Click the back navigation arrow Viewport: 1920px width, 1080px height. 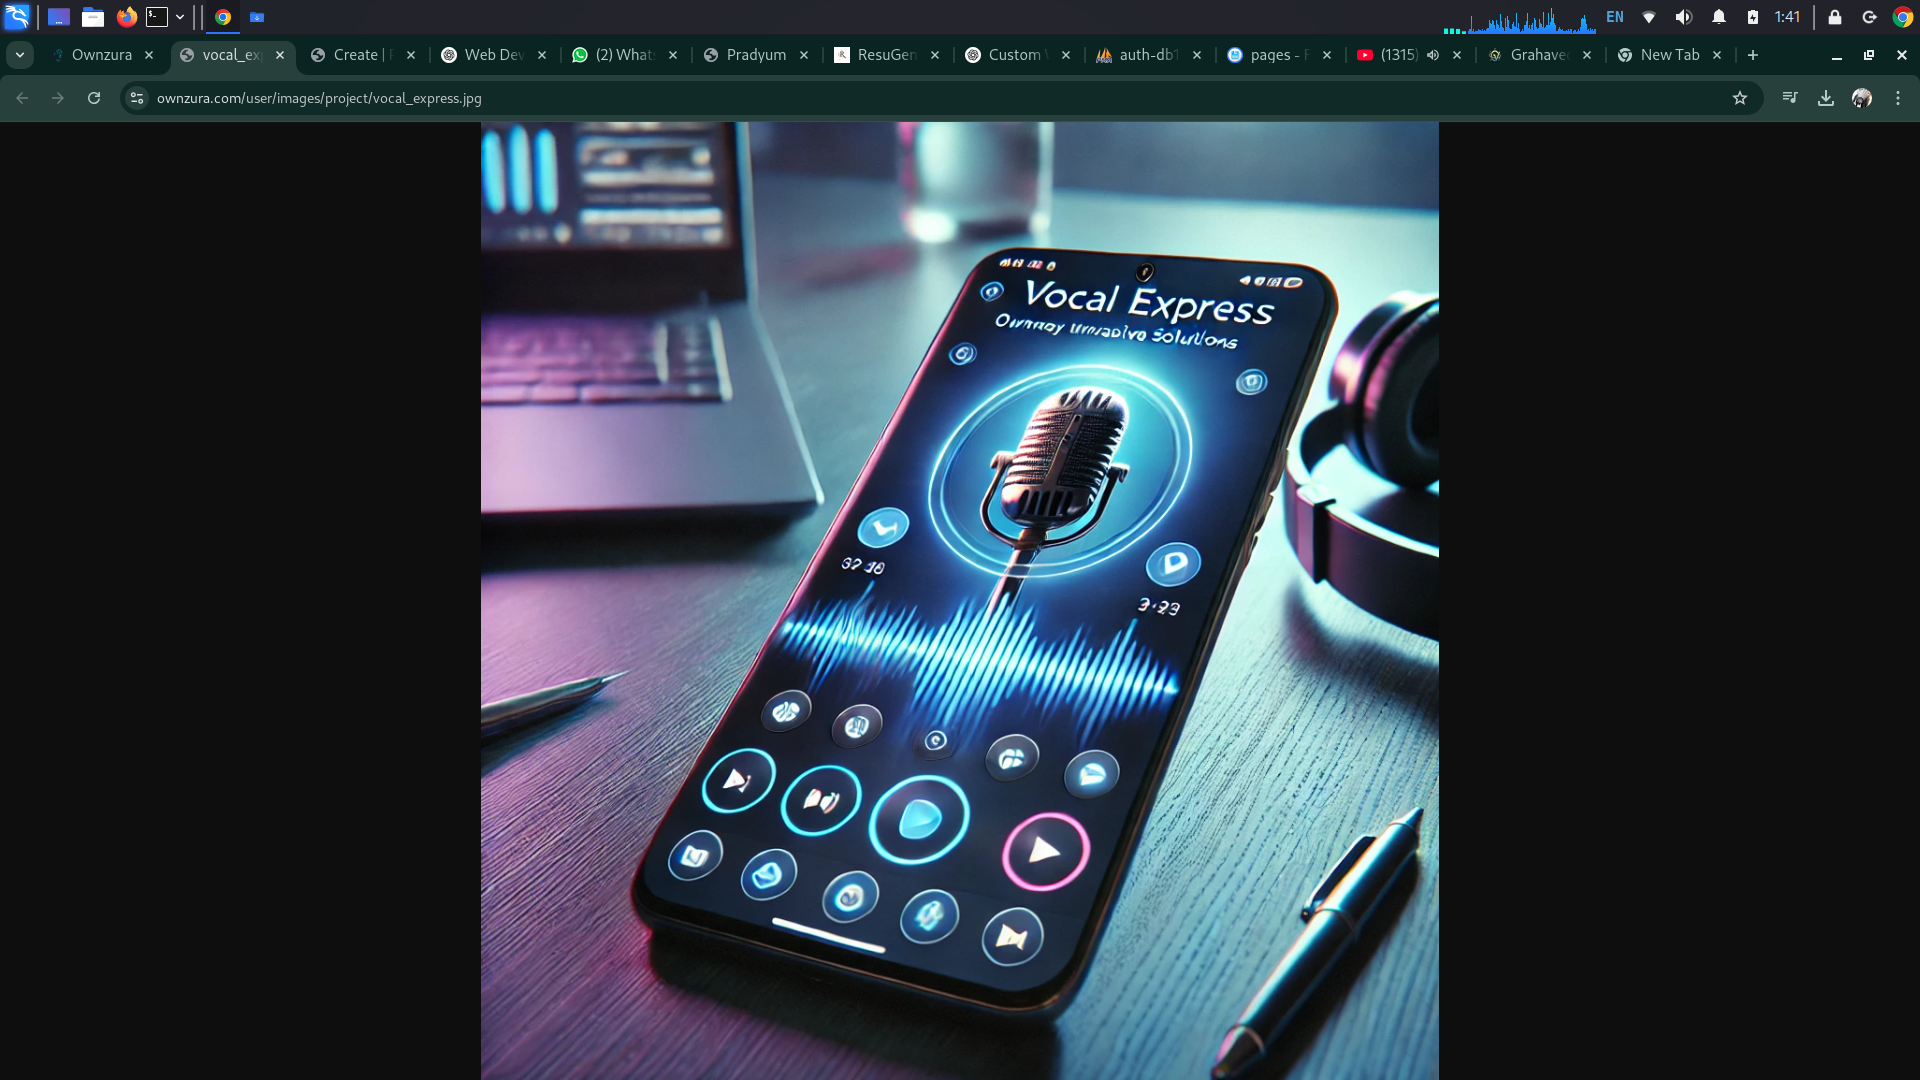[x=22, y=98]
